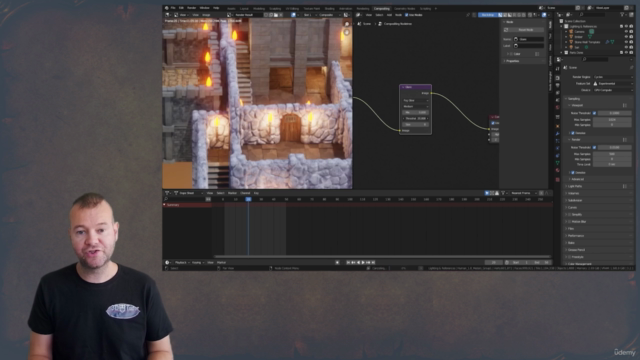The height and width of the screenshot is (360, 640).
Task: Open the Fog Glow type dropdown in Glare node
Action: [x=416, y=100]
